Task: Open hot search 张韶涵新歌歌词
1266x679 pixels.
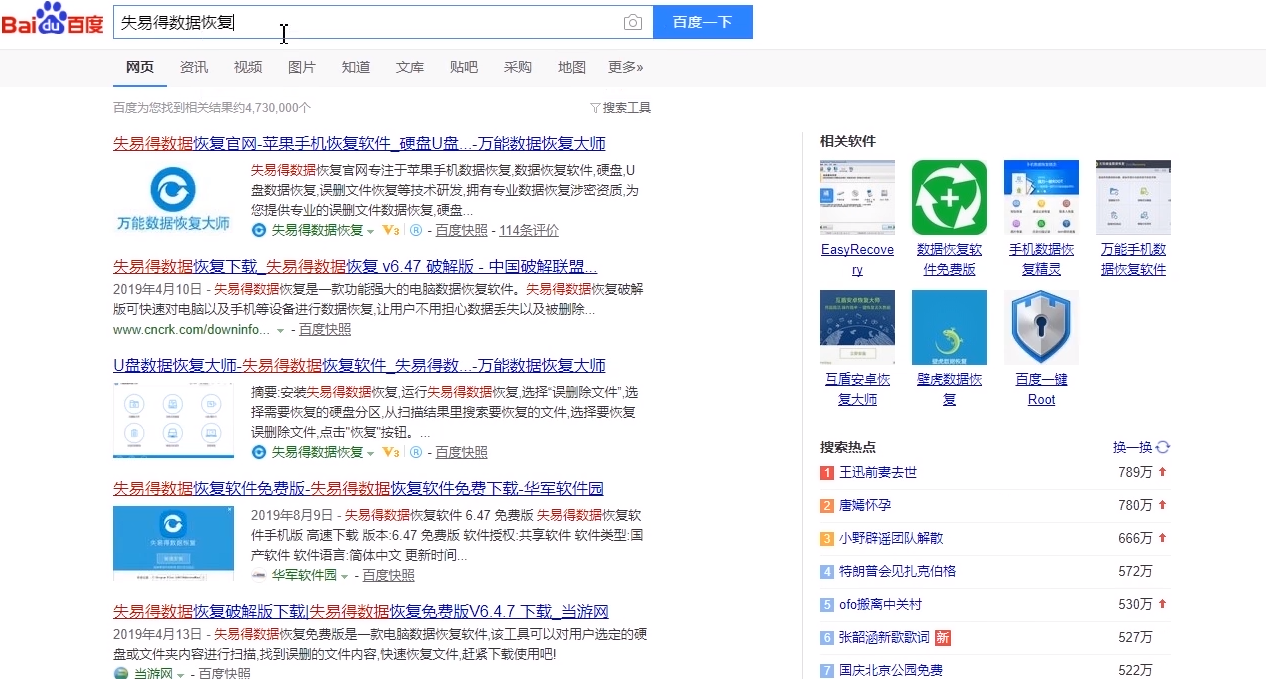Action: tap(884, 637)
